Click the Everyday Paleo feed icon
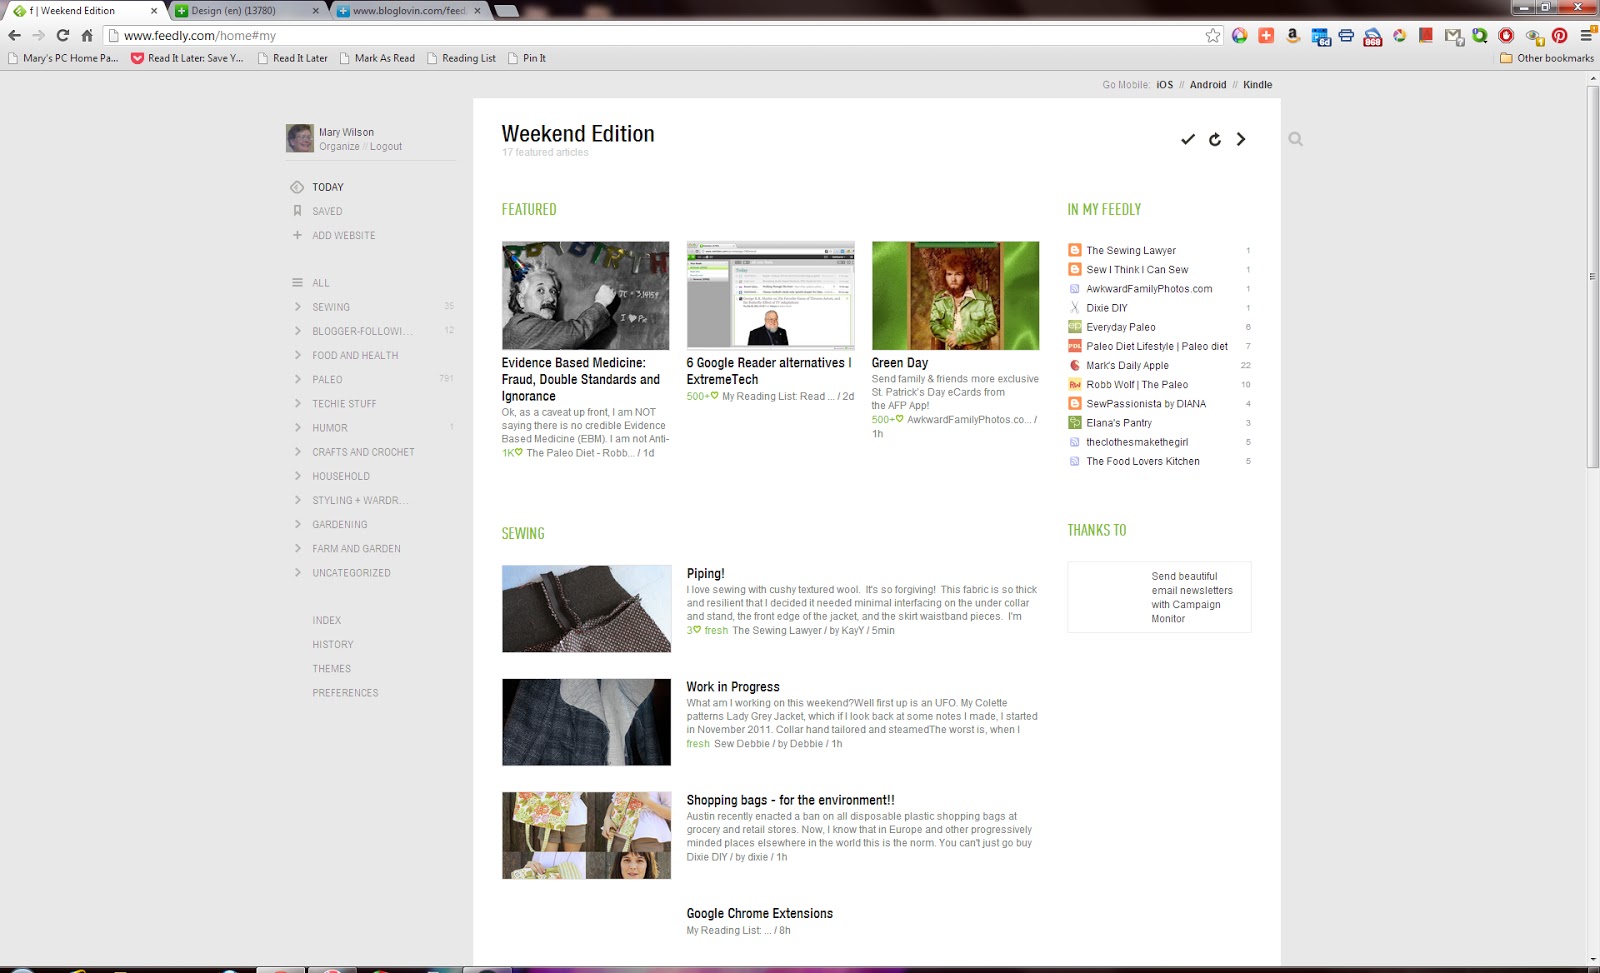The height and width of the screenshot is (973, 1600). point(1074,327)
